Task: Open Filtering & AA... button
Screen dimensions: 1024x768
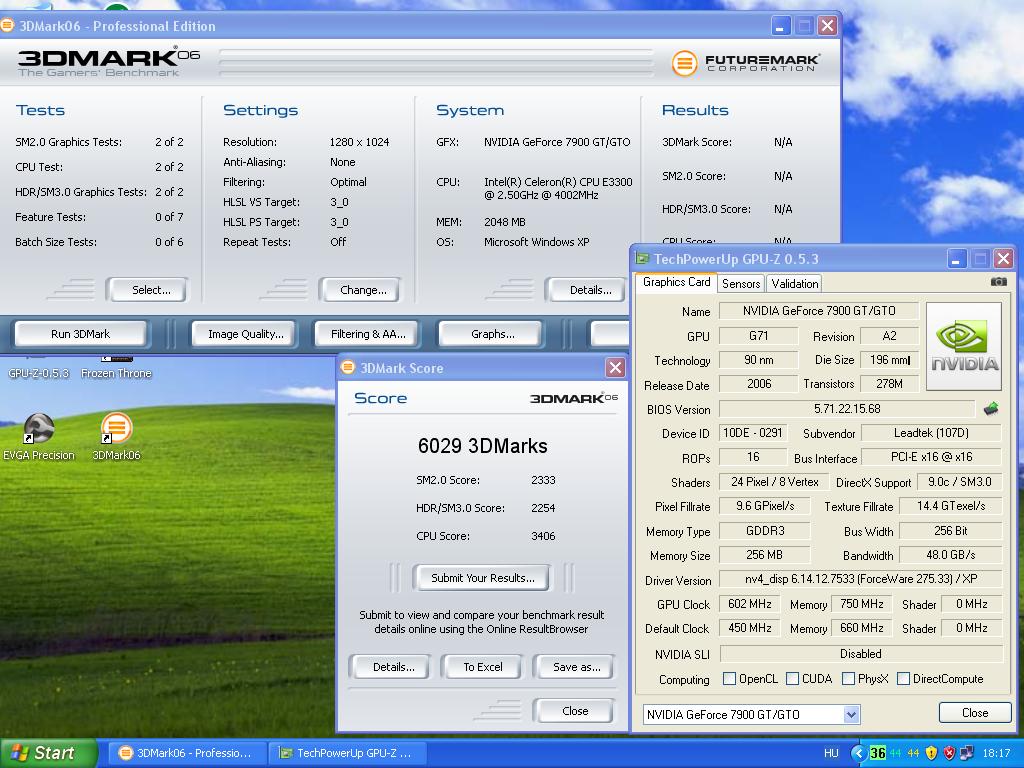Action: click(x=368, y=334)
